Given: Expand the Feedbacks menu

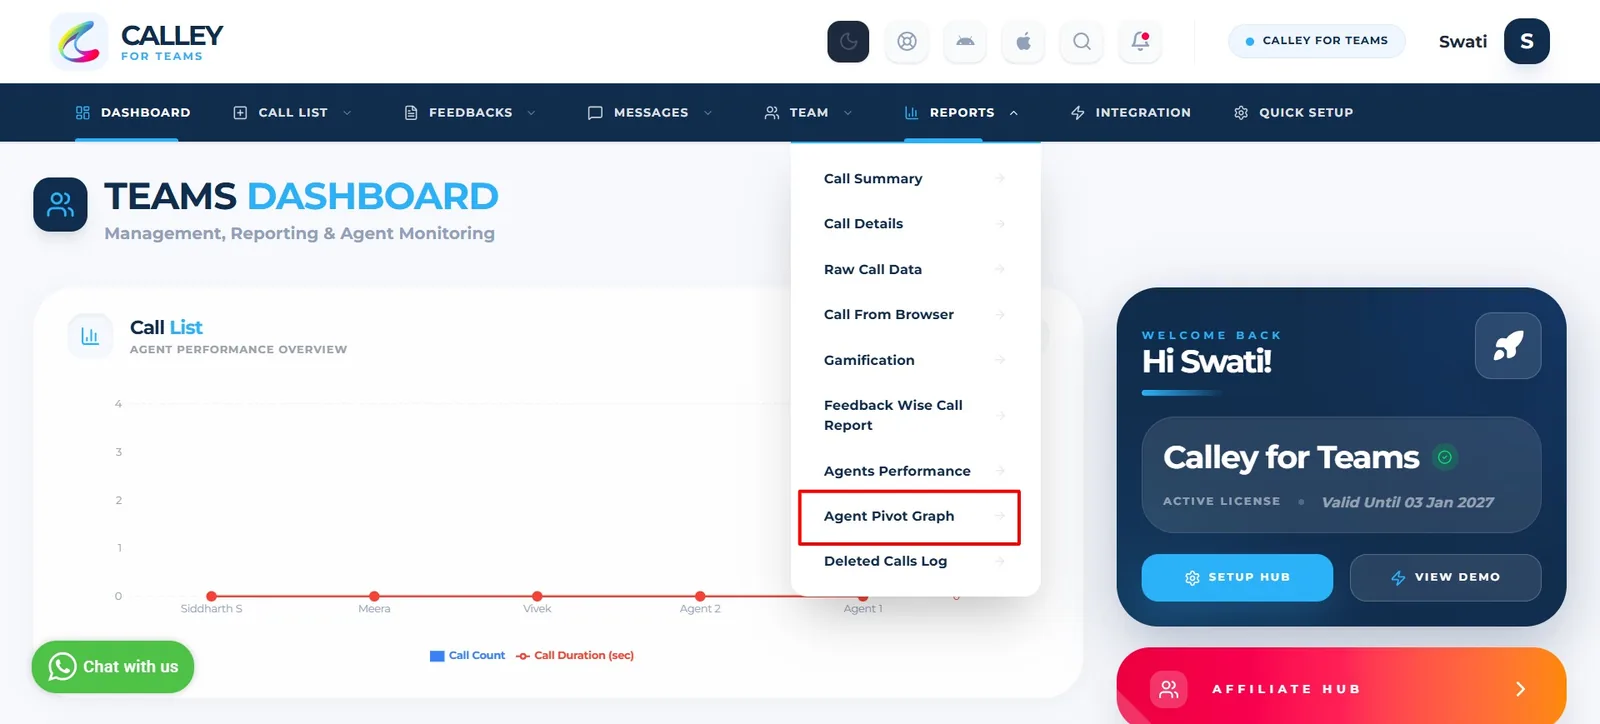Looking at the screenshot, I should [x=470, y=112].
